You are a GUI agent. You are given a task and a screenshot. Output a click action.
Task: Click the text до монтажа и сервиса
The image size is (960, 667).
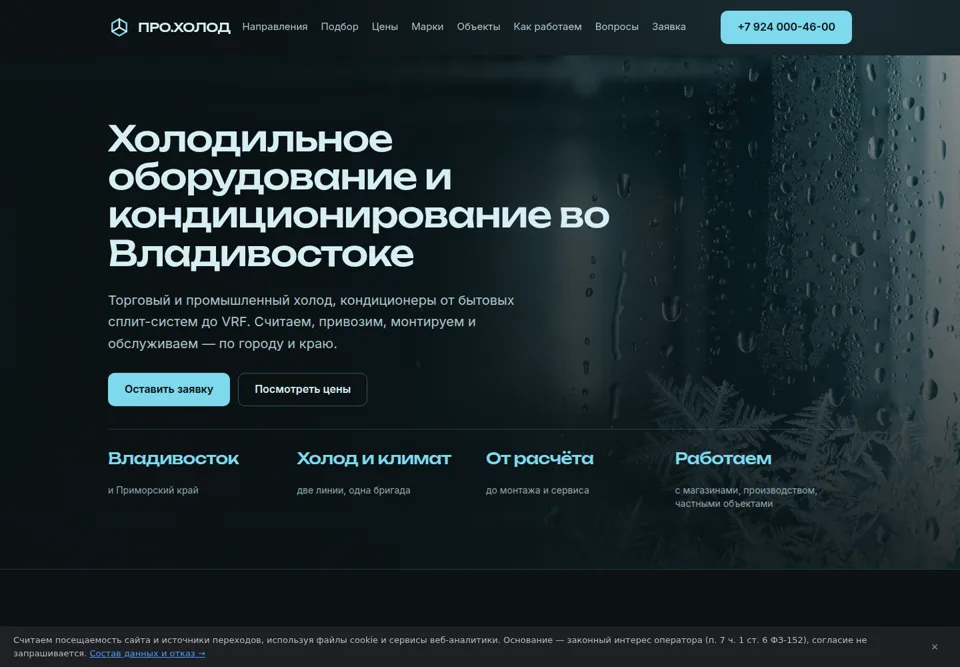(537, 490)
